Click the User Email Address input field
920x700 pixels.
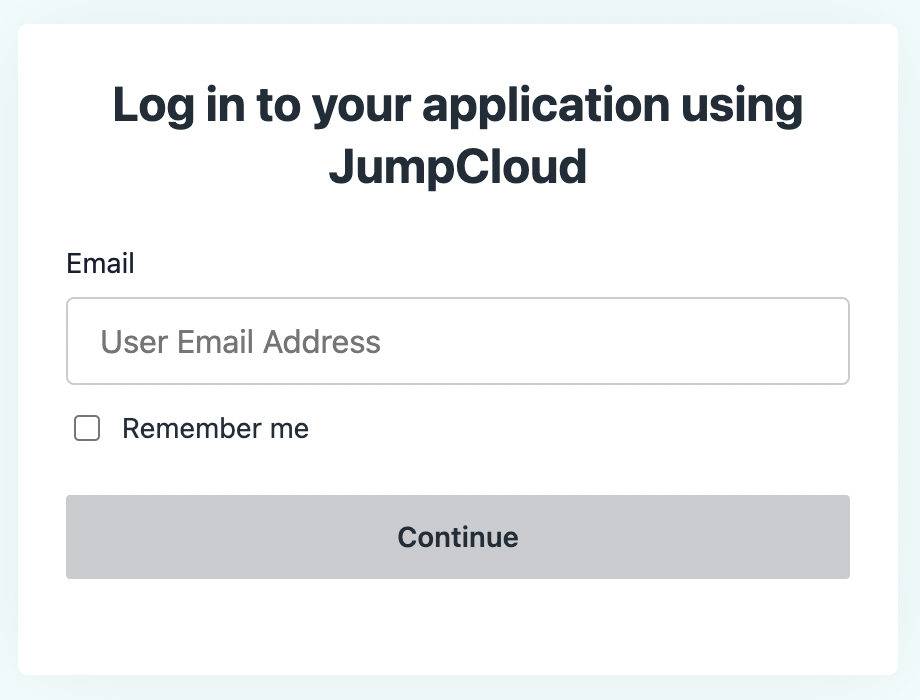click(457, 341)
